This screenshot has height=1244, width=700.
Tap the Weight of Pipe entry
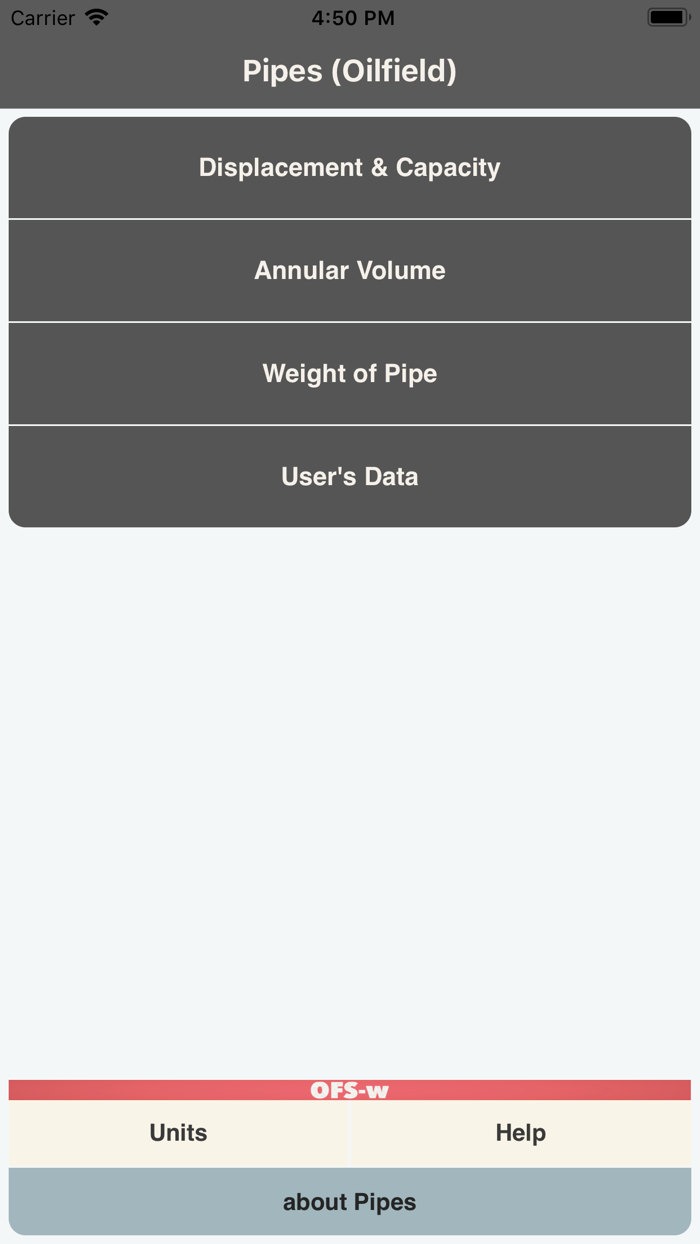(x=349, y=374)
